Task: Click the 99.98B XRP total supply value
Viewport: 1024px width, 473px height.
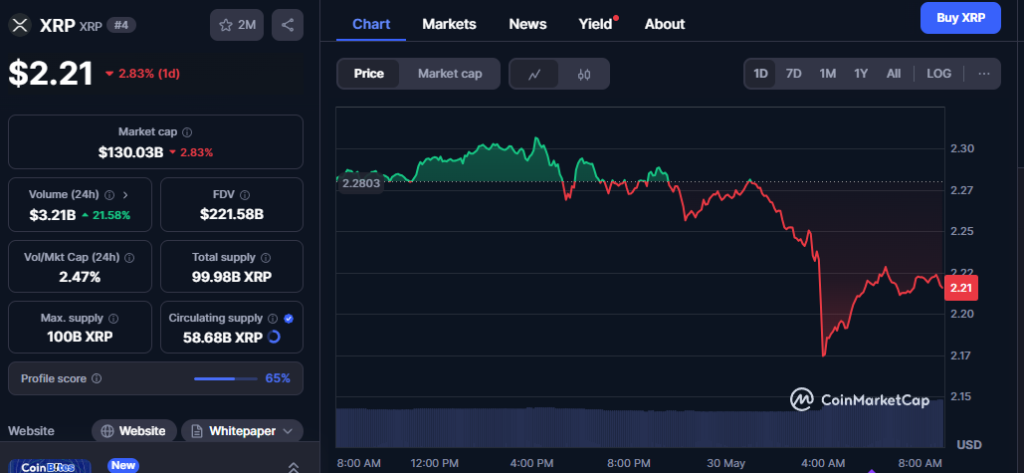Action: click(232, 276)
